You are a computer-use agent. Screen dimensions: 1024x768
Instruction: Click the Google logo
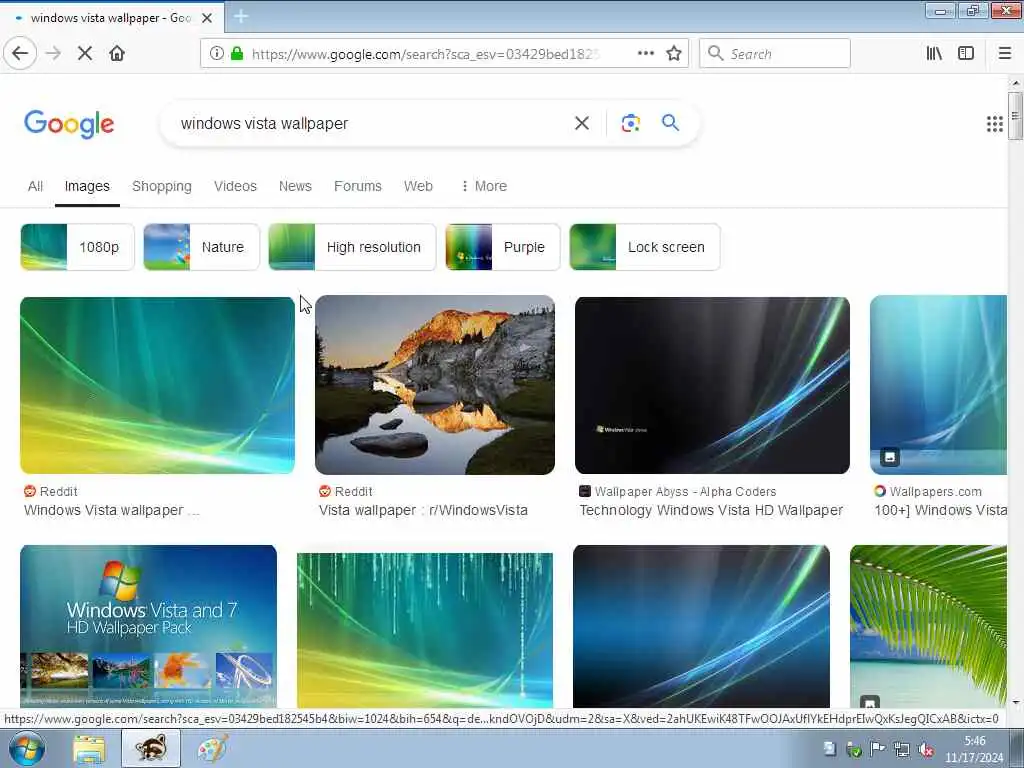69,124
